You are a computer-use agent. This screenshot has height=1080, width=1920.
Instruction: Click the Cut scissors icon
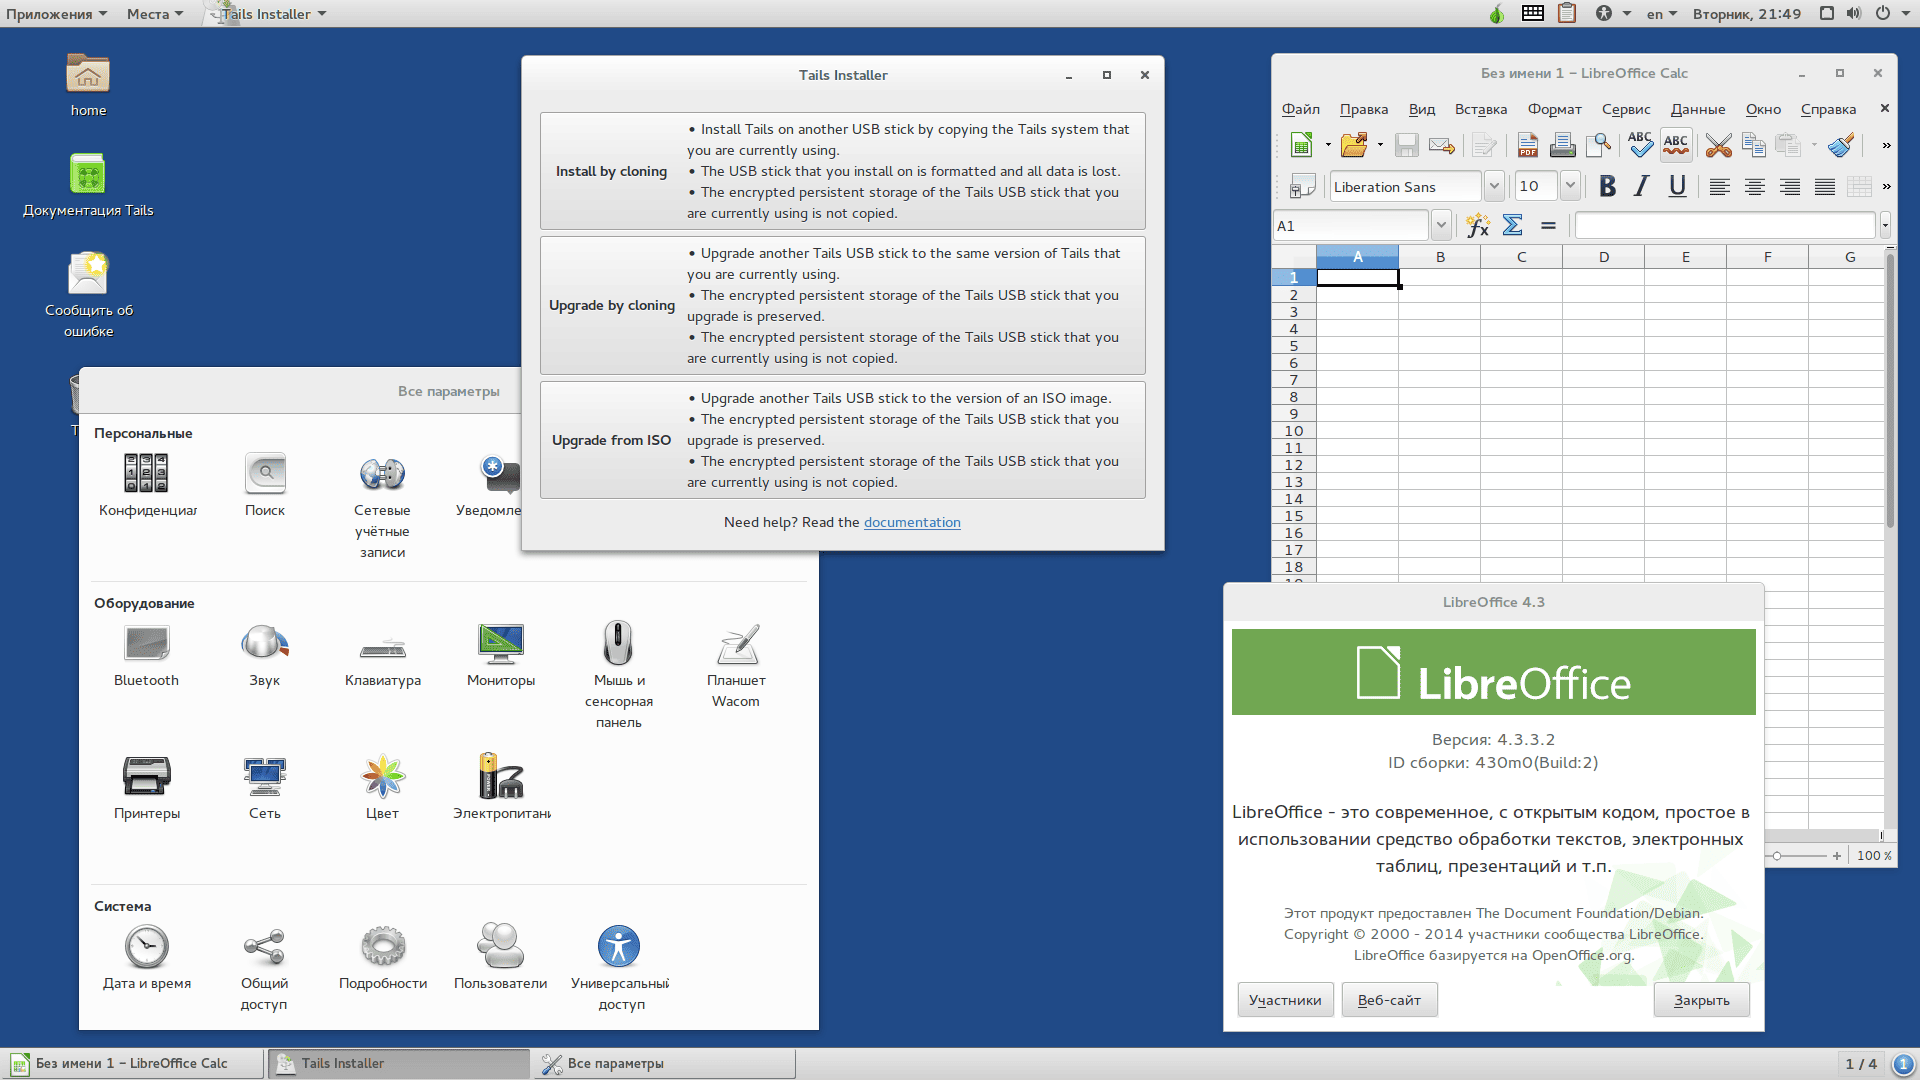tap(1719, 146)
